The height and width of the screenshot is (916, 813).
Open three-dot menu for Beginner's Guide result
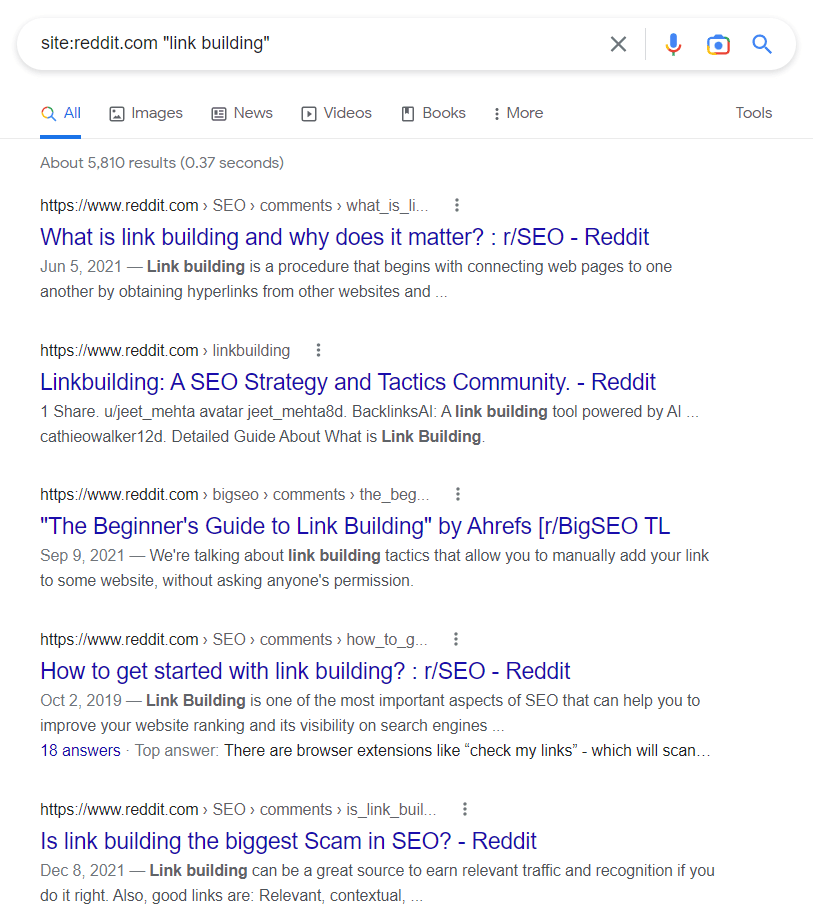458,494
